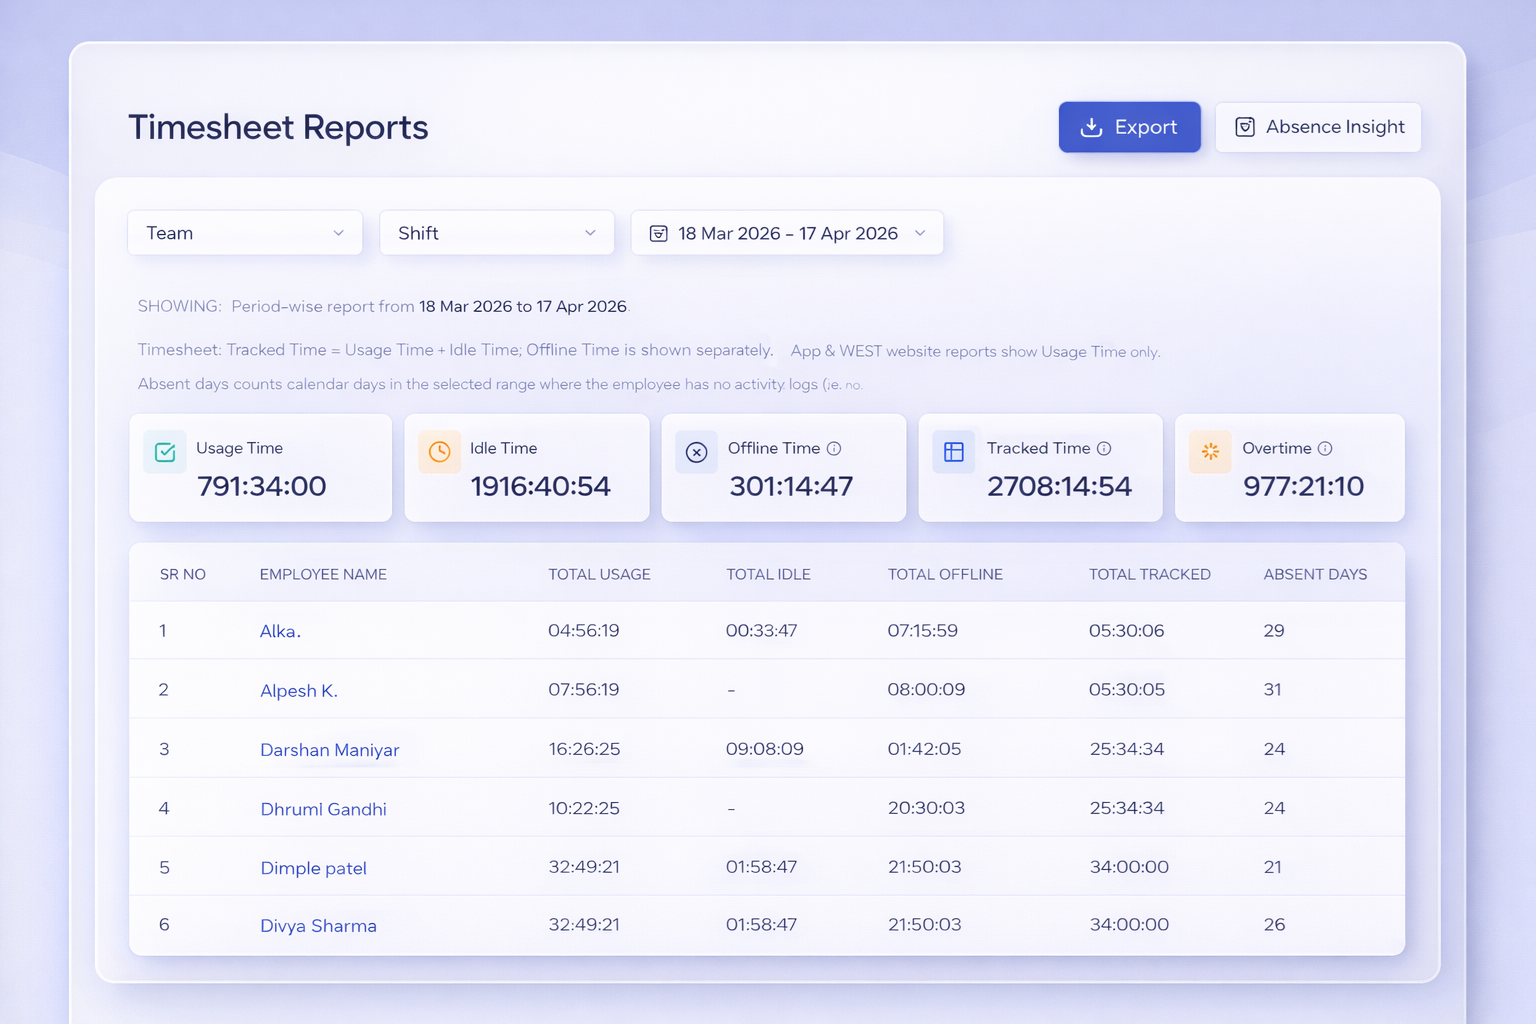This screenshot has height=1024, width=1536.
Task: Click the EMPLOYEE NAME column header
Action: point(323,574)
